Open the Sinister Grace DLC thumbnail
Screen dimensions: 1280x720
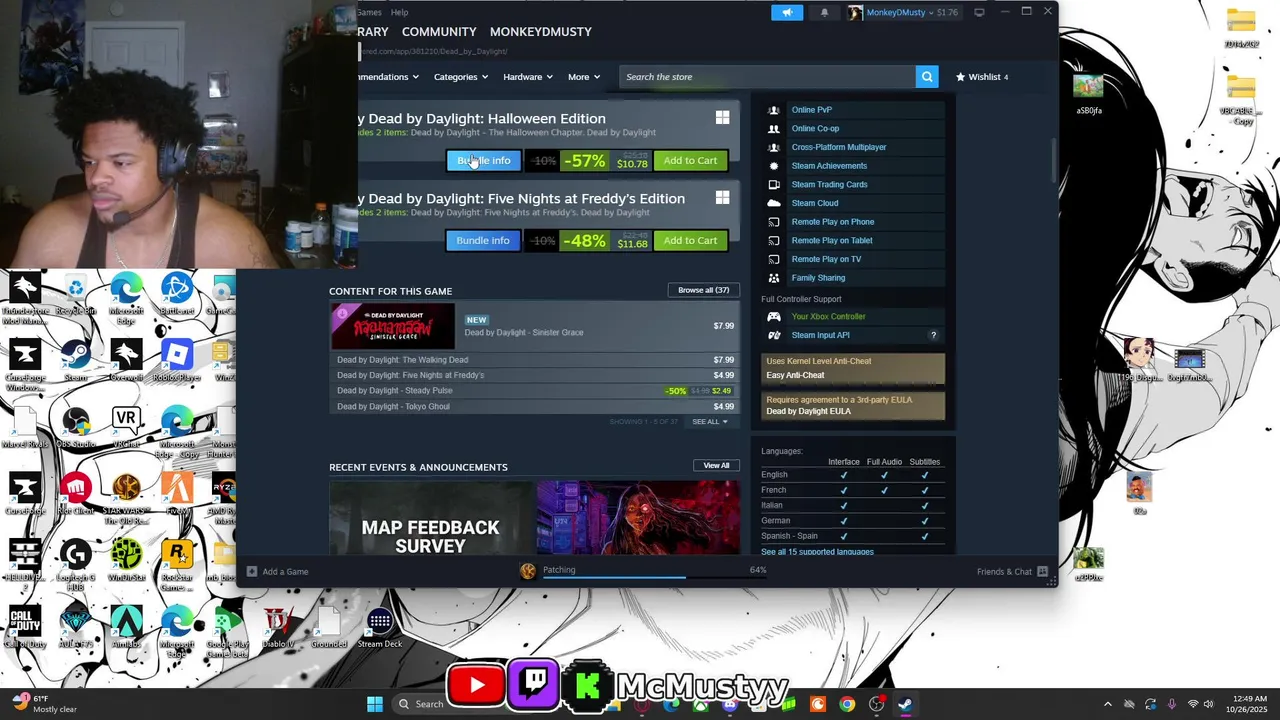[x=392, y=326]
